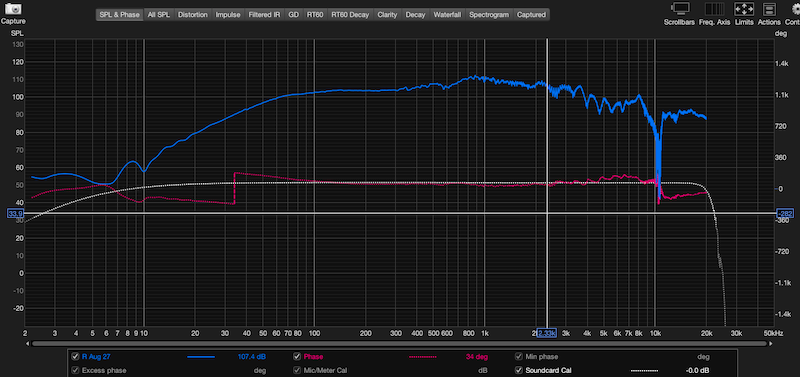Open the RT60 Decay tab

[x=350, y=15]
